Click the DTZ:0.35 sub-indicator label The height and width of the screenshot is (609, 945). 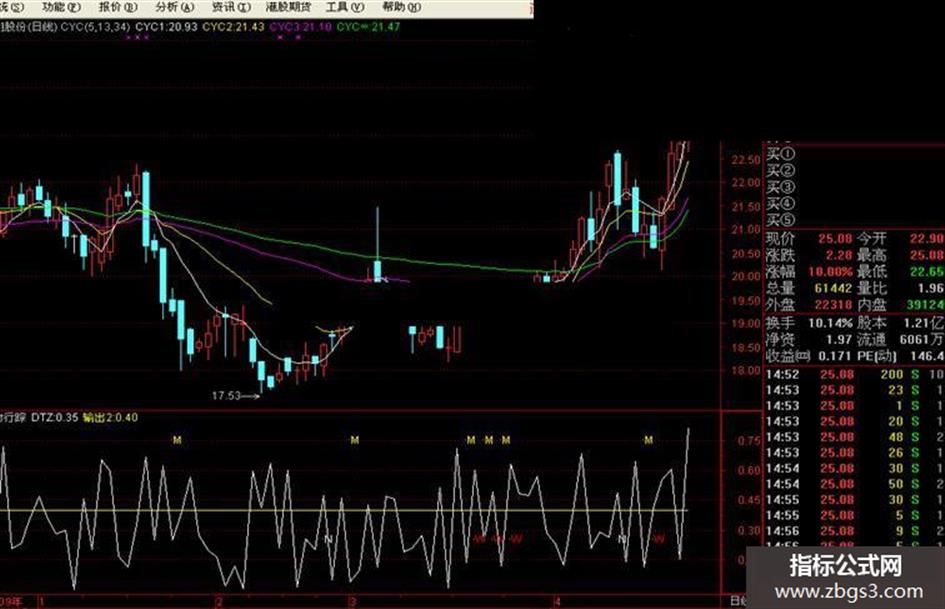[x=55, y=417]
